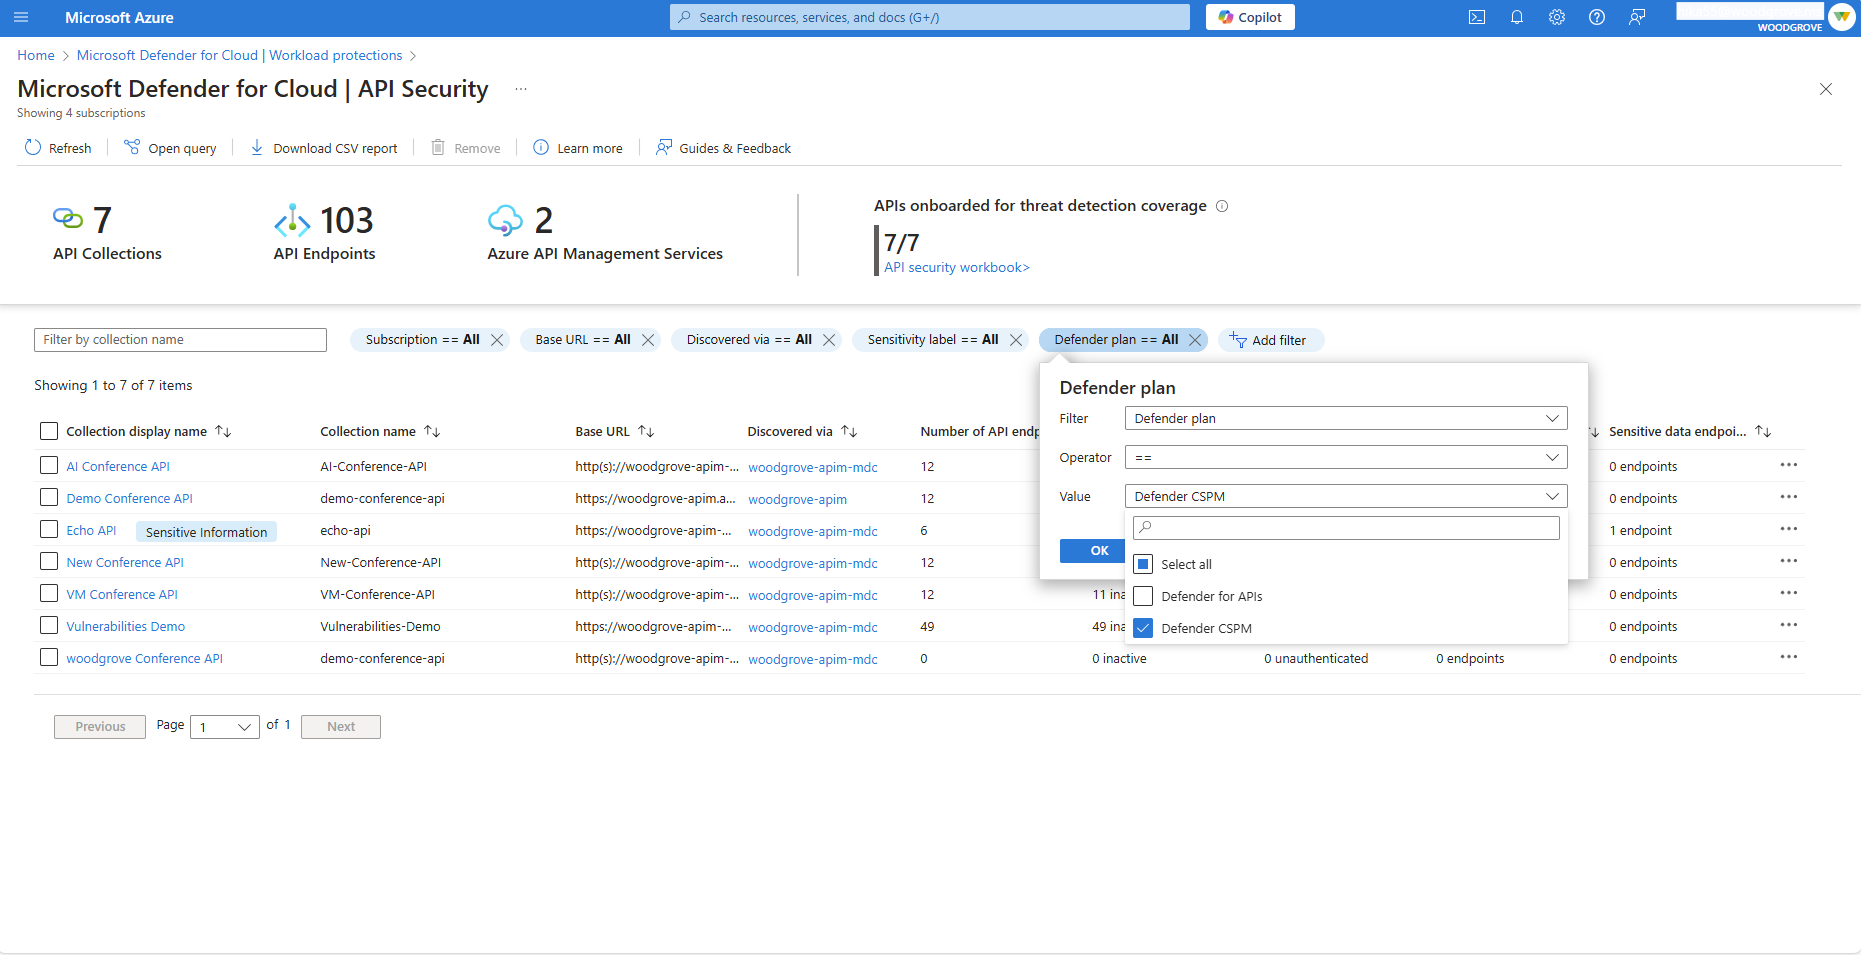Collapse the Value dropdown showing Defender CSPM
Viewport: 1861px width, 955px height.
1346,496
